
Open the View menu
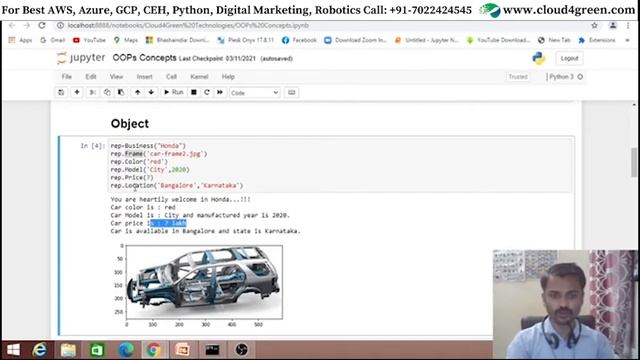click(x=116, y=77)
